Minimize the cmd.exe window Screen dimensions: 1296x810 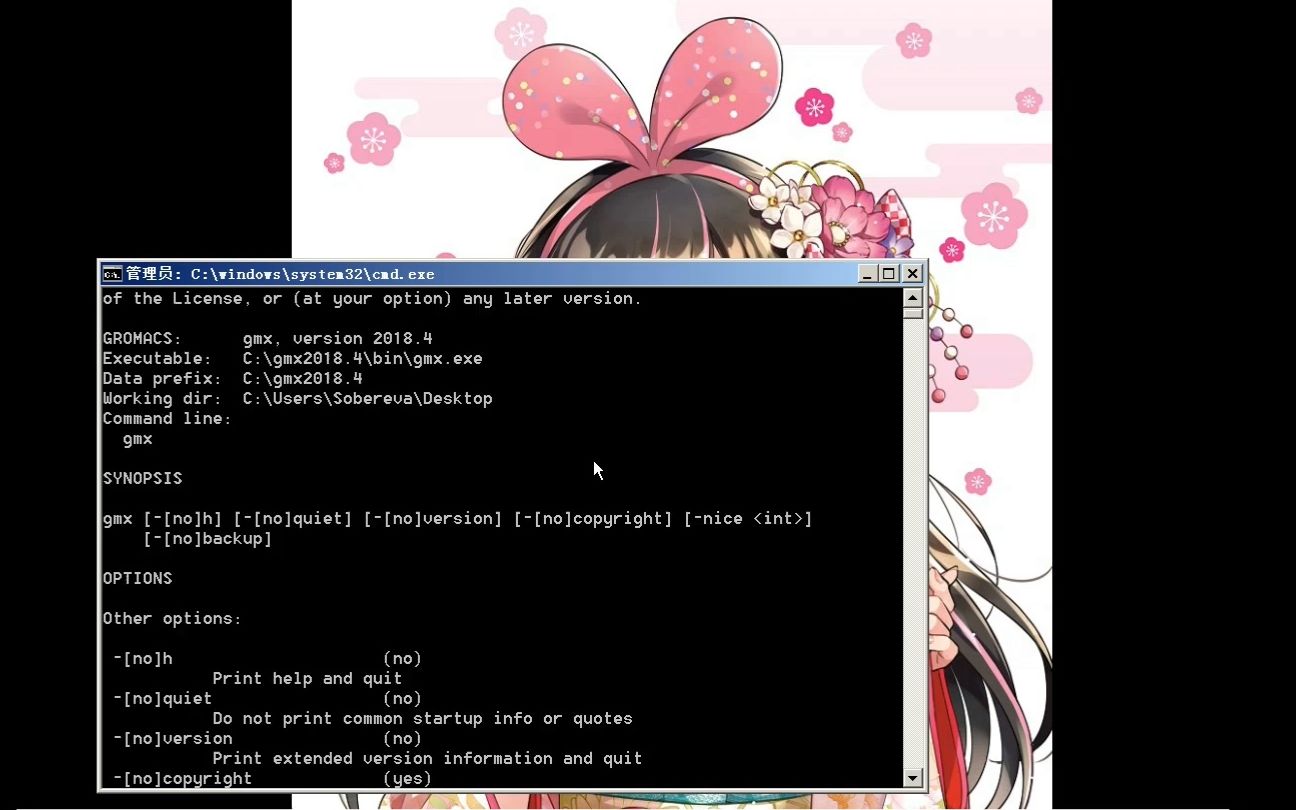tap(867, 274)
